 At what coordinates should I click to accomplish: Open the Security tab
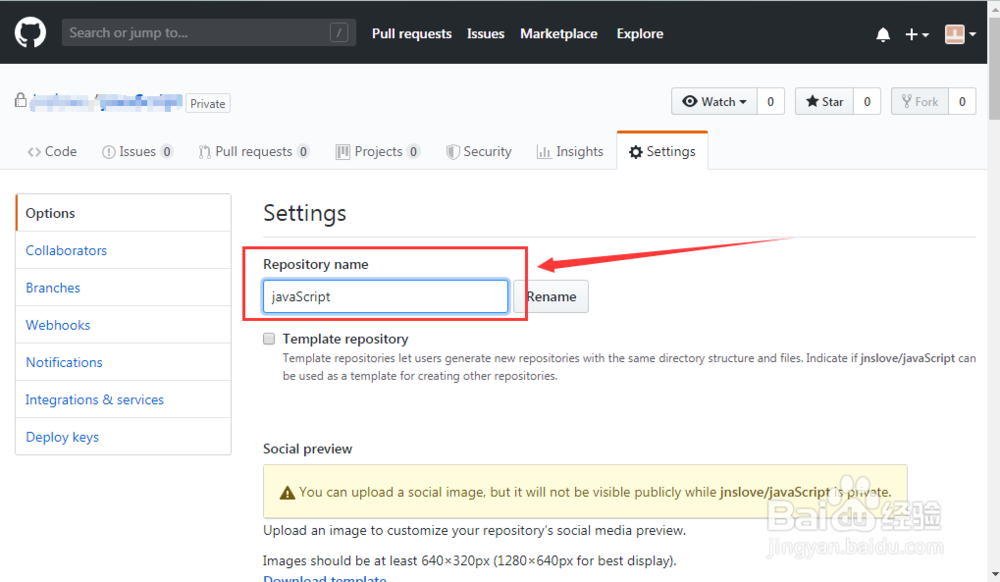coord(478,152)
